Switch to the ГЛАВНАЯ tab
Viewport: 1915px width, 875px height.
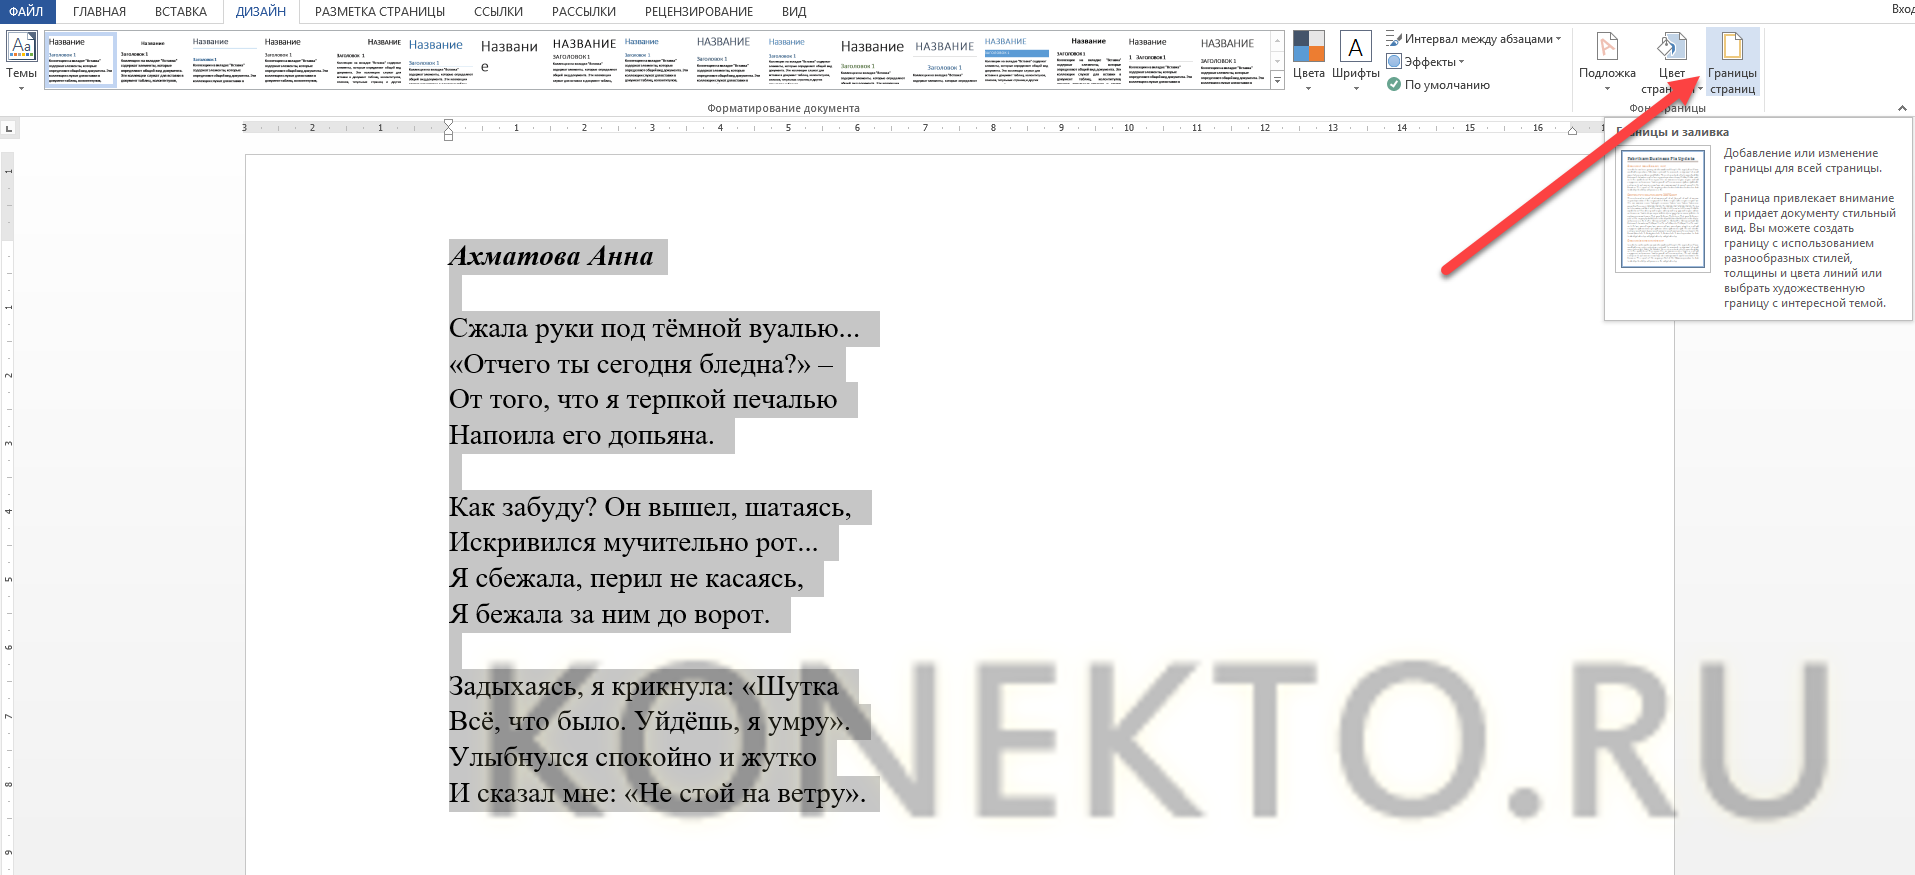tap(99, 12)
